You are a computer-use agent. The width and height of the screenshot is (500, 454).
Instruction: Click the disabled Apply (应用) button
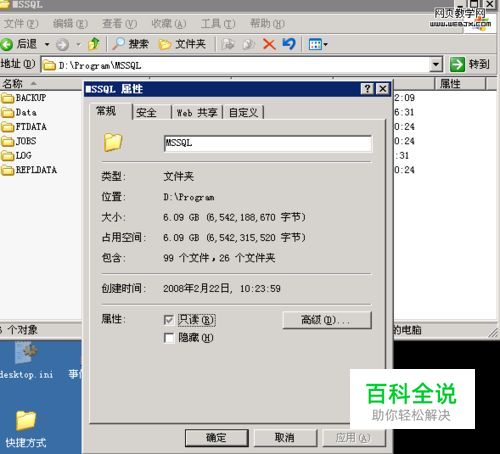[x=353, y=438]
